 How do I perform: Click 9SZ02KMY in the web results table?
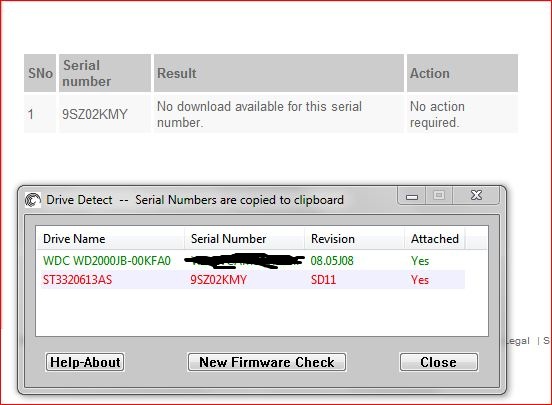coord(95,114)
